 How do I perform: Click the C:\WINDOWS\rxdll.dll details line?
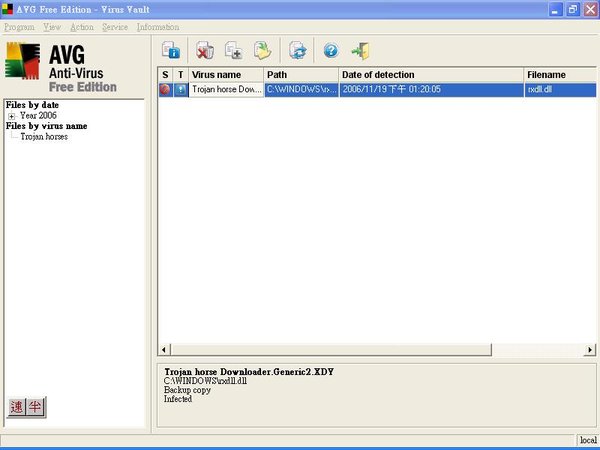pyautogui.click(x=205, y=381)
